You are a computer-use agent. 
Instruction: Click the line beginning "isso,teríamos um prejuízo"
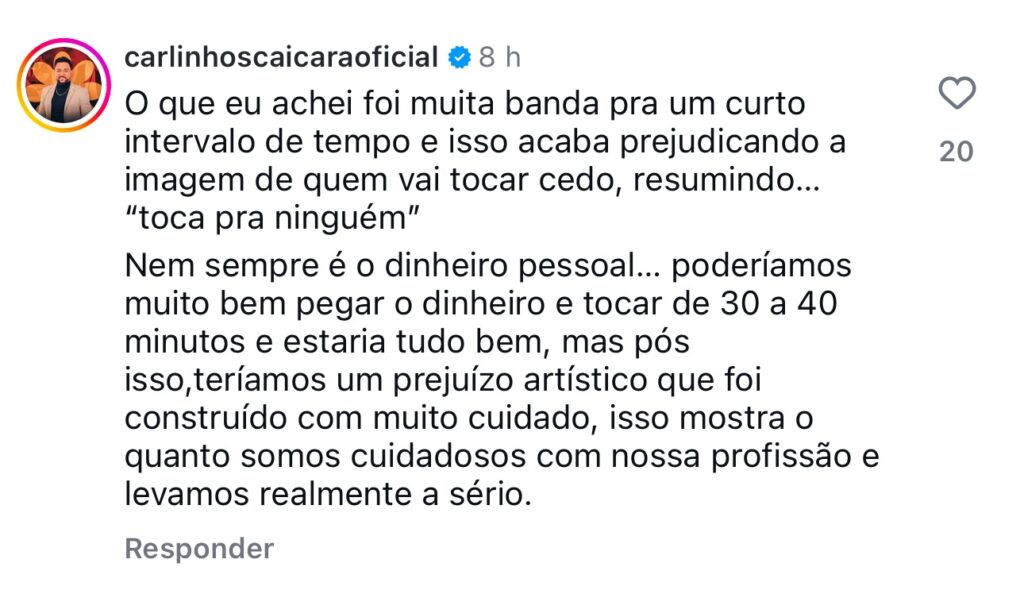coord(443,380)
